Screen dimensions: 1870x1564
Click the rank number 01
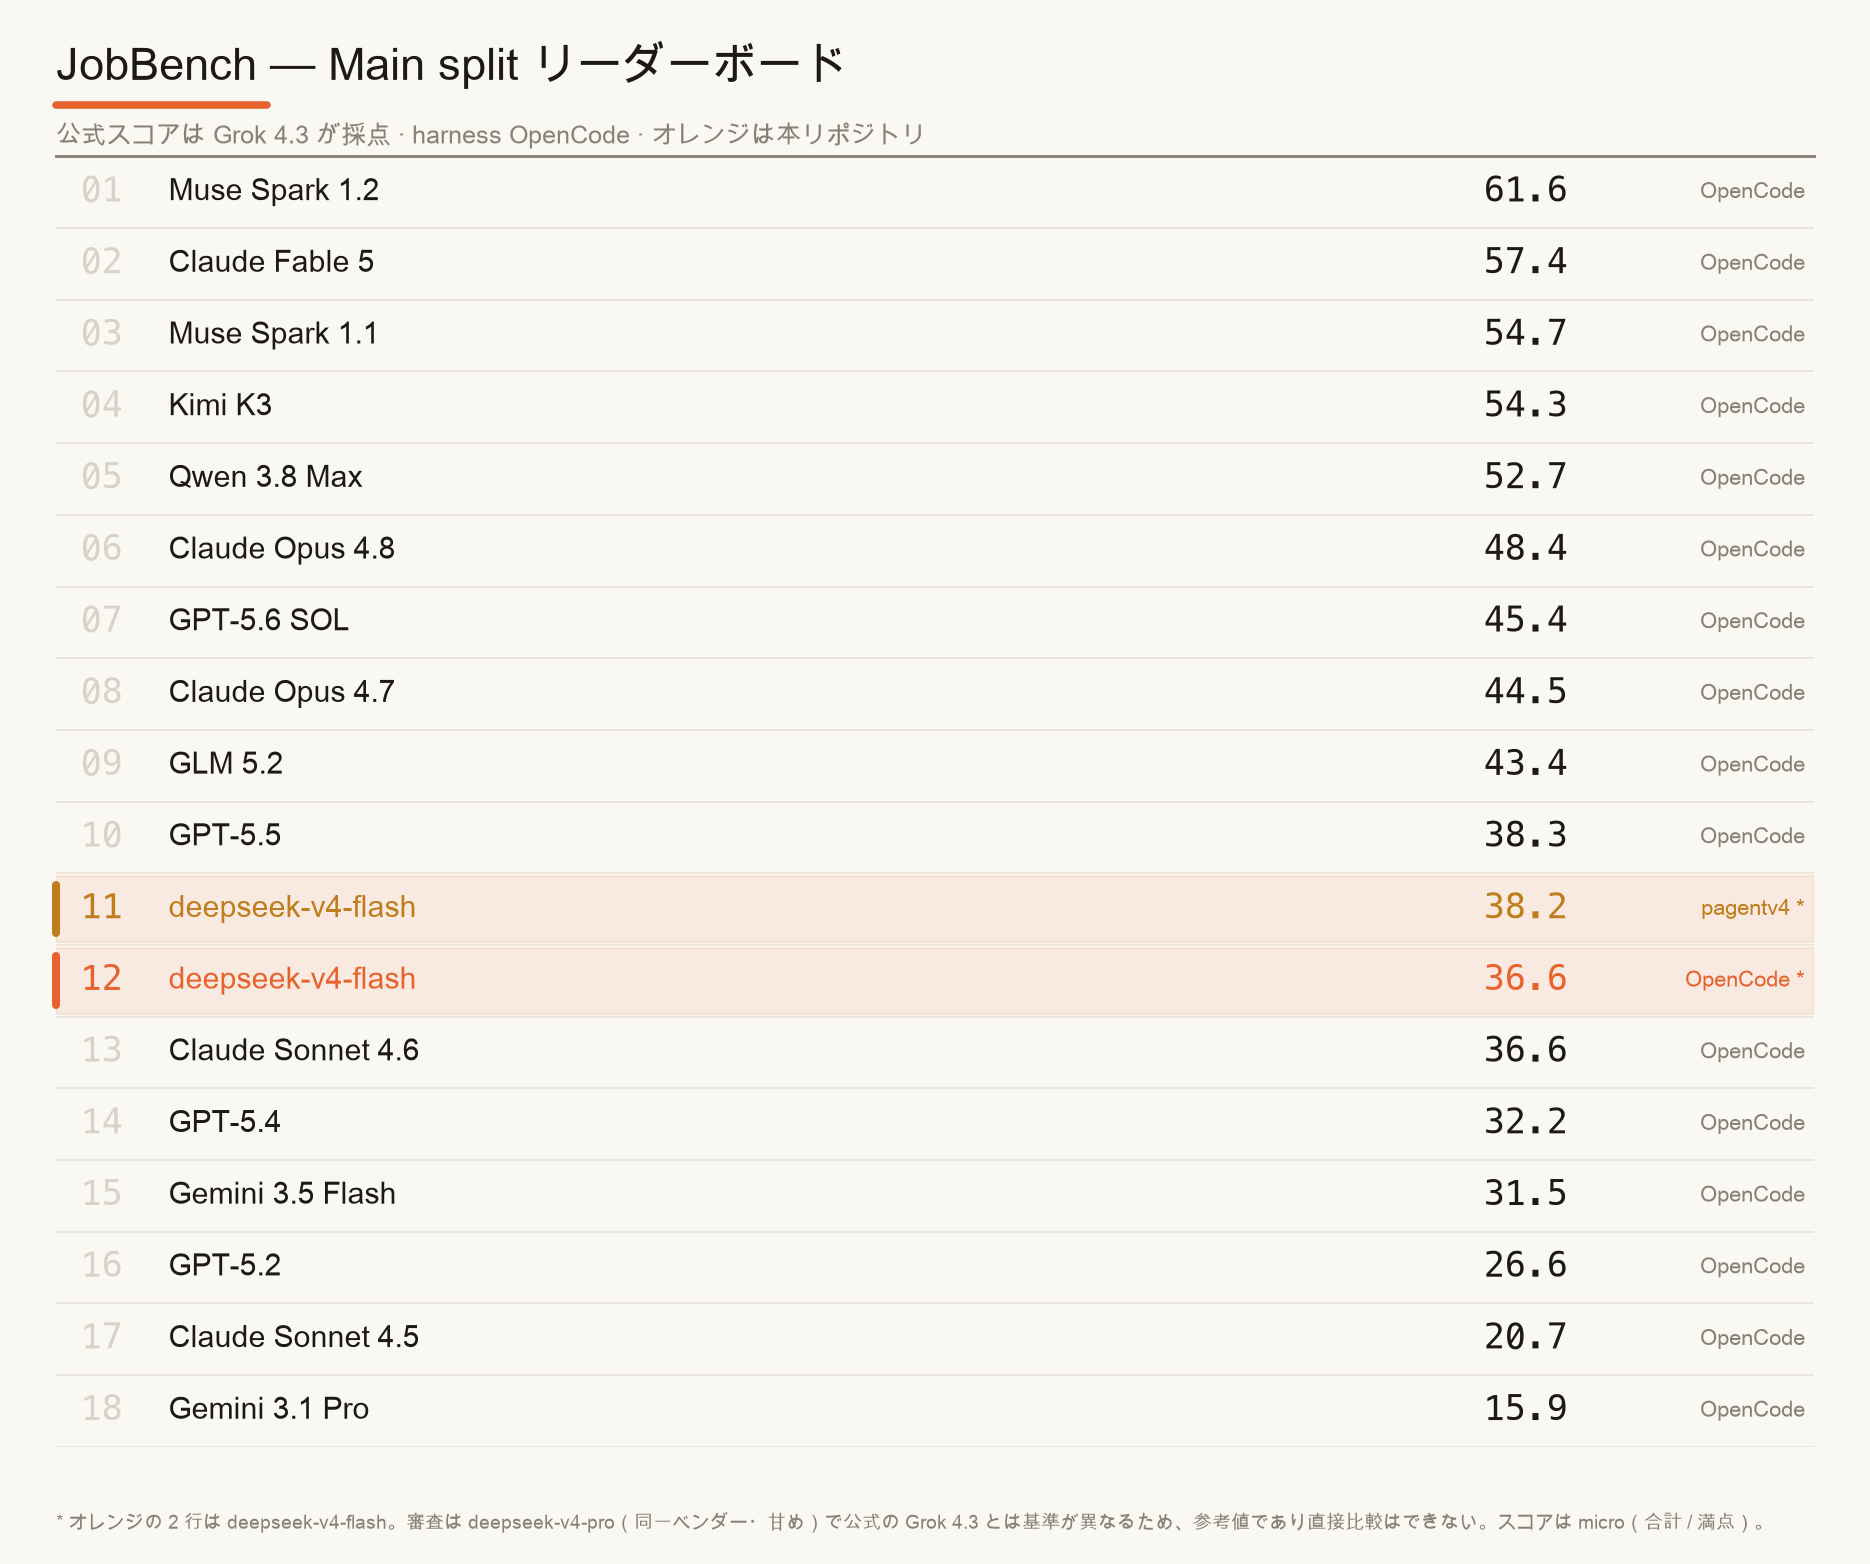(101, 190)
